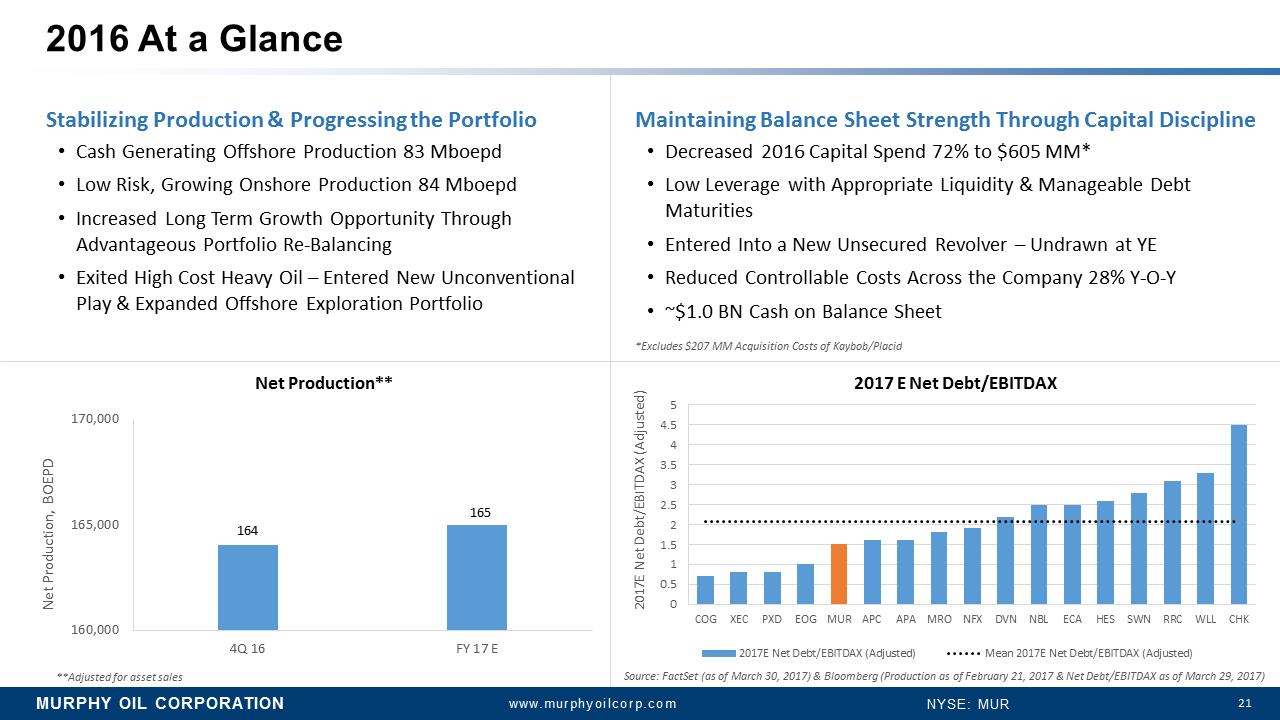Click x-axis label 'SWN'
1280x720 pixels.
coord(1139,620)
